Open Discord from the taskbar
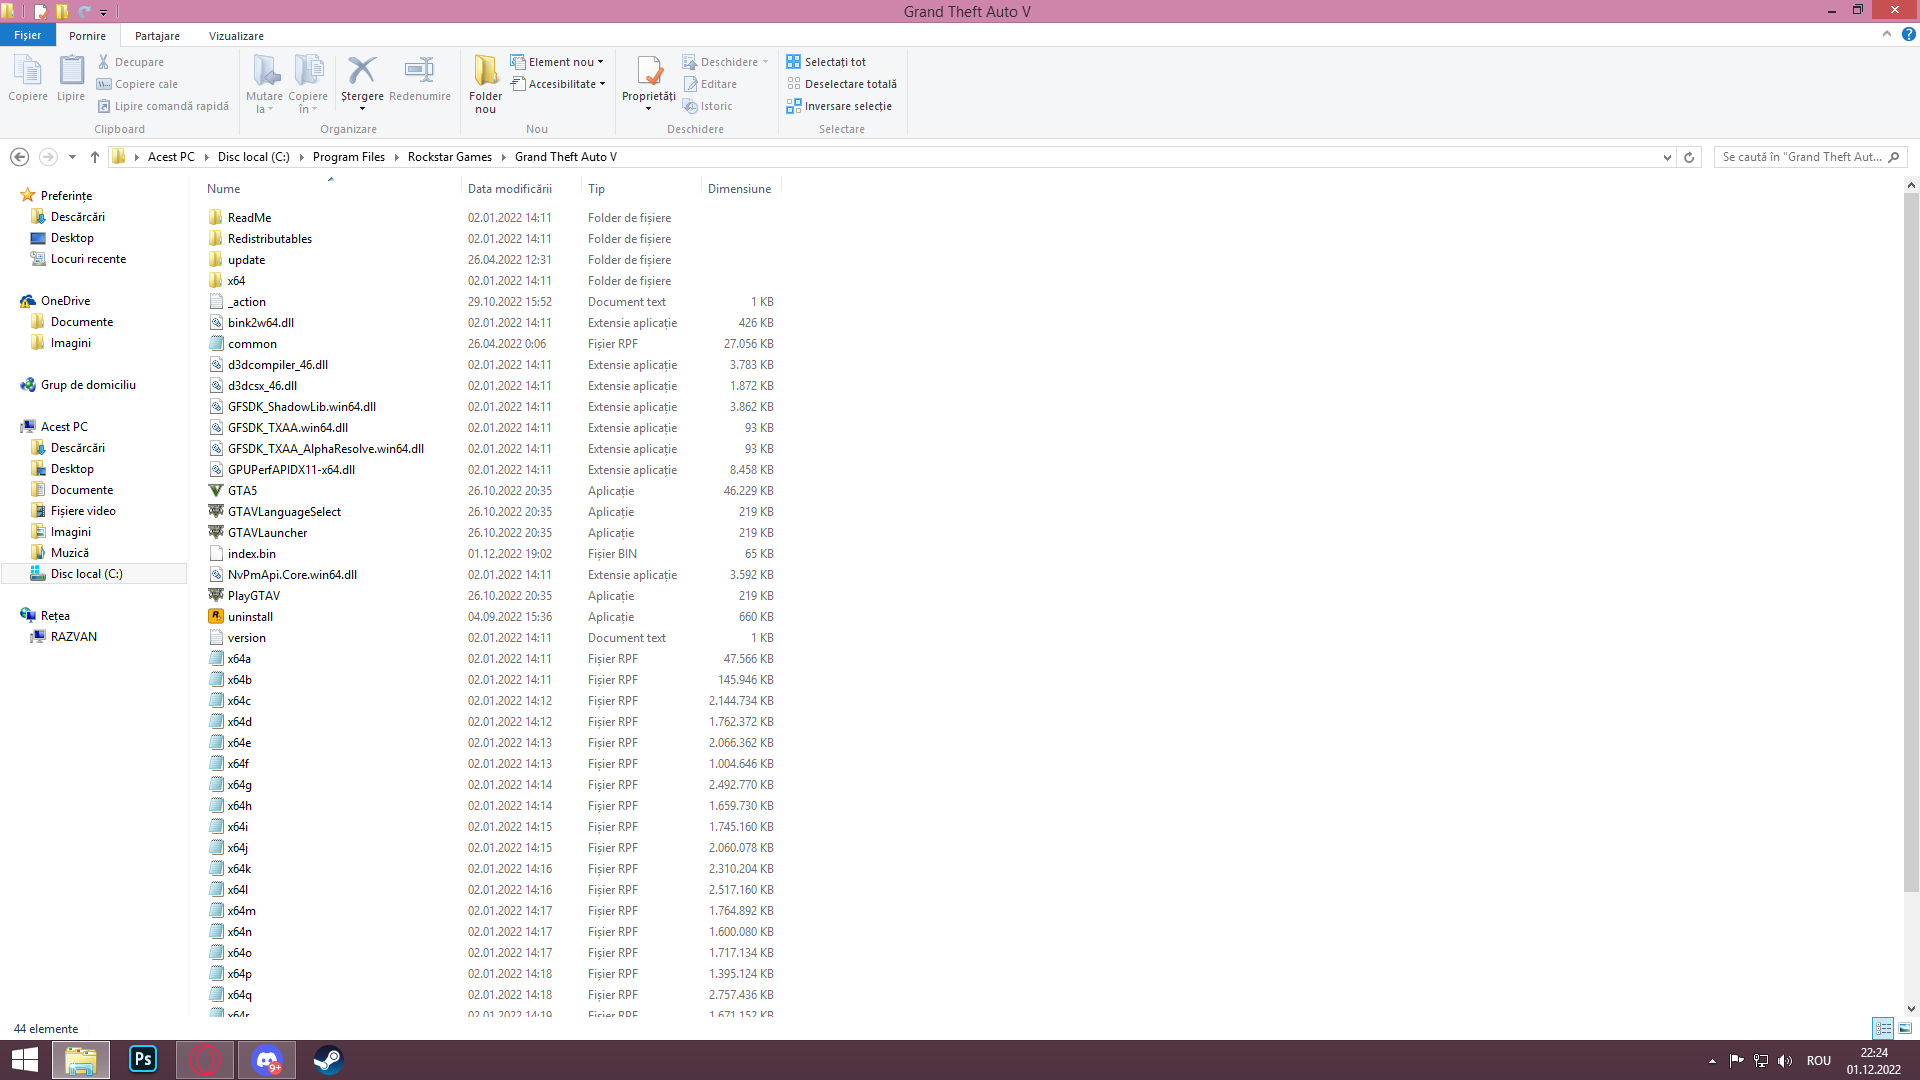 click(x=267, y=1059)
